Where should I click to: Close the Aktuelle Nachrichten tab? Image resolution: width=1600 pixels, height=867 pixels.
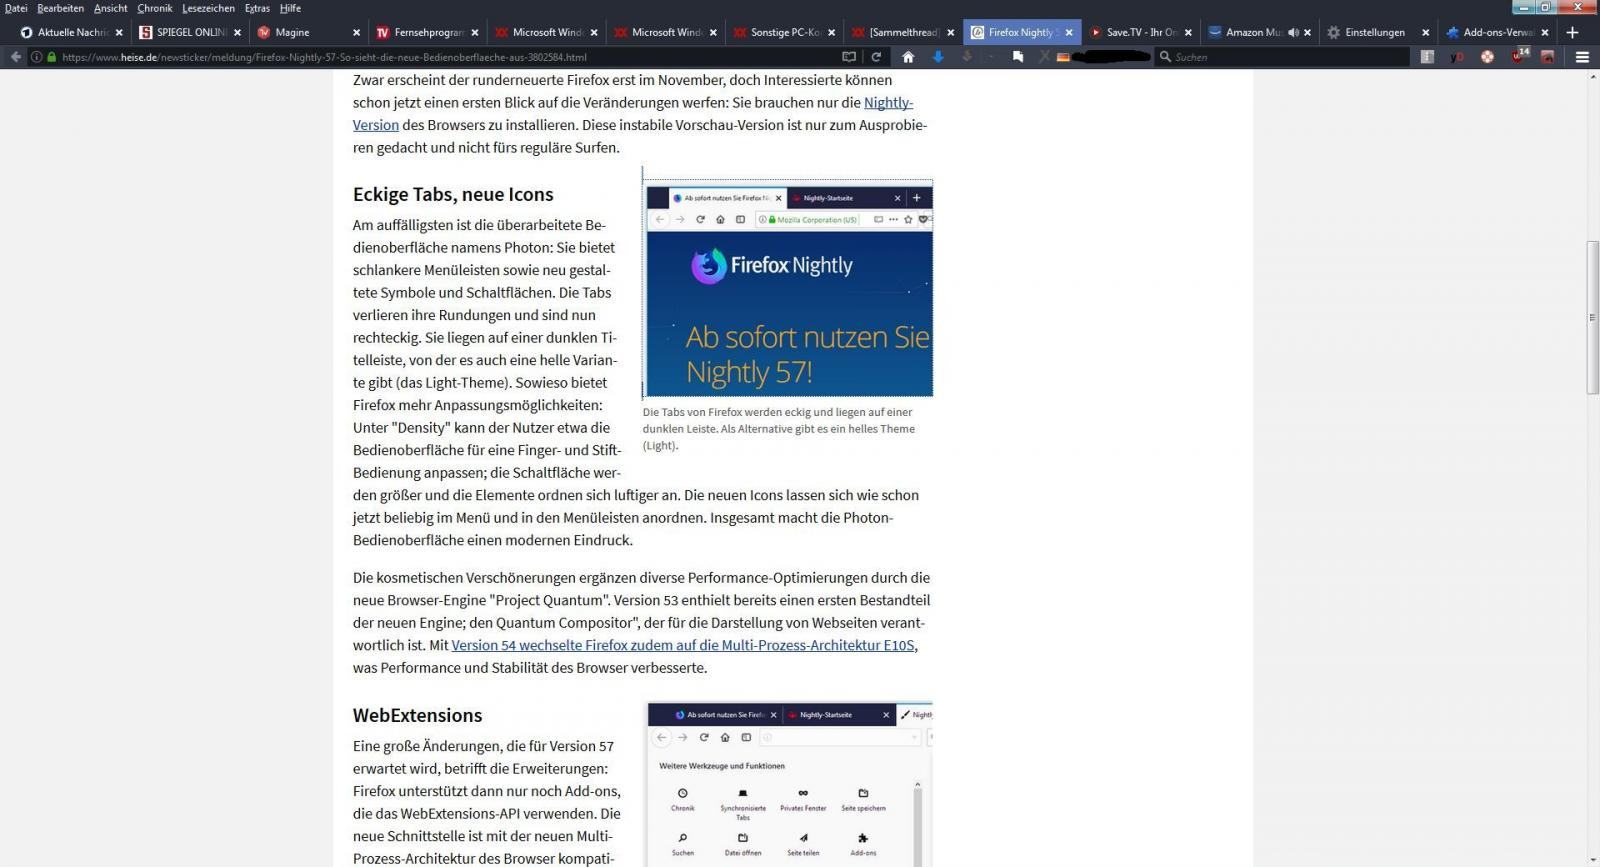pyautogui.click(x=119, y=32)
